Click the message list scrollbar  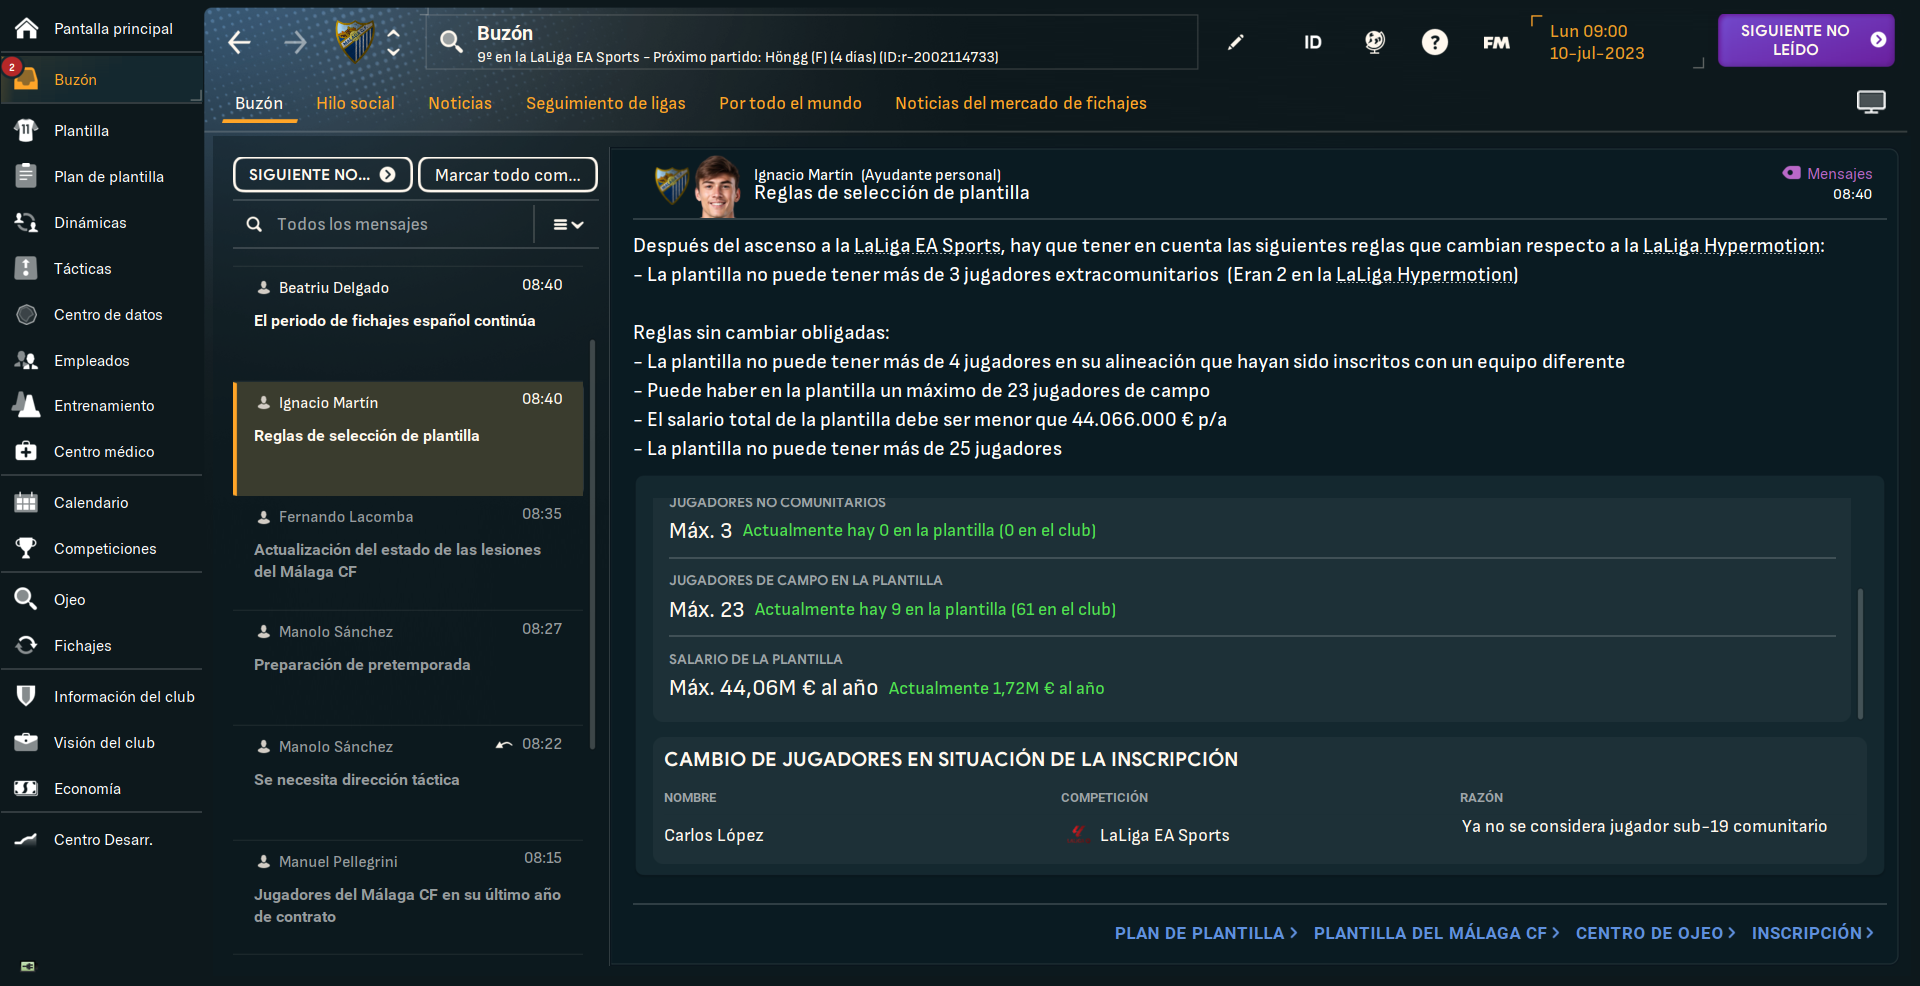point(593,545)
